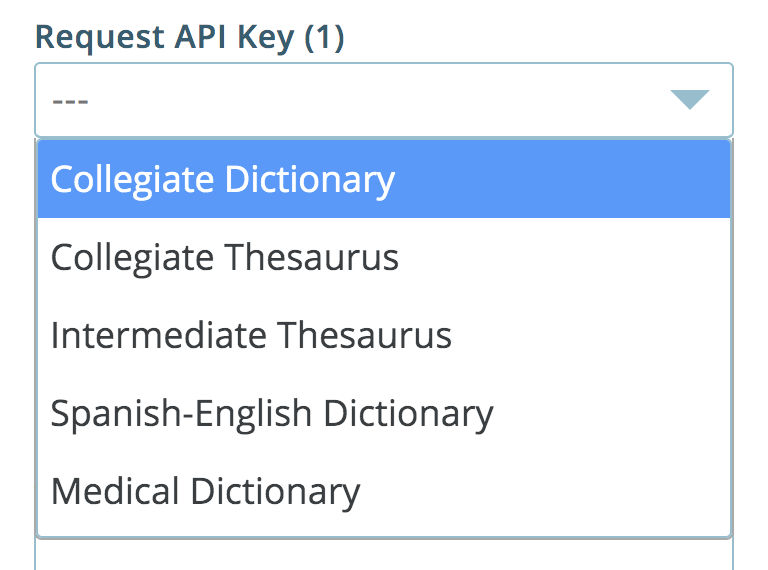Viewport: 768px width, 570px height.
Task: Click empty area of the API key select box
Action: (377, 100)
